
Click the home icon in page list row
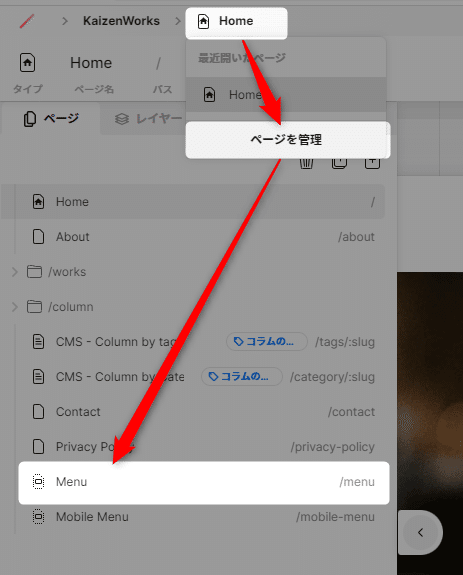coord(38,202)
